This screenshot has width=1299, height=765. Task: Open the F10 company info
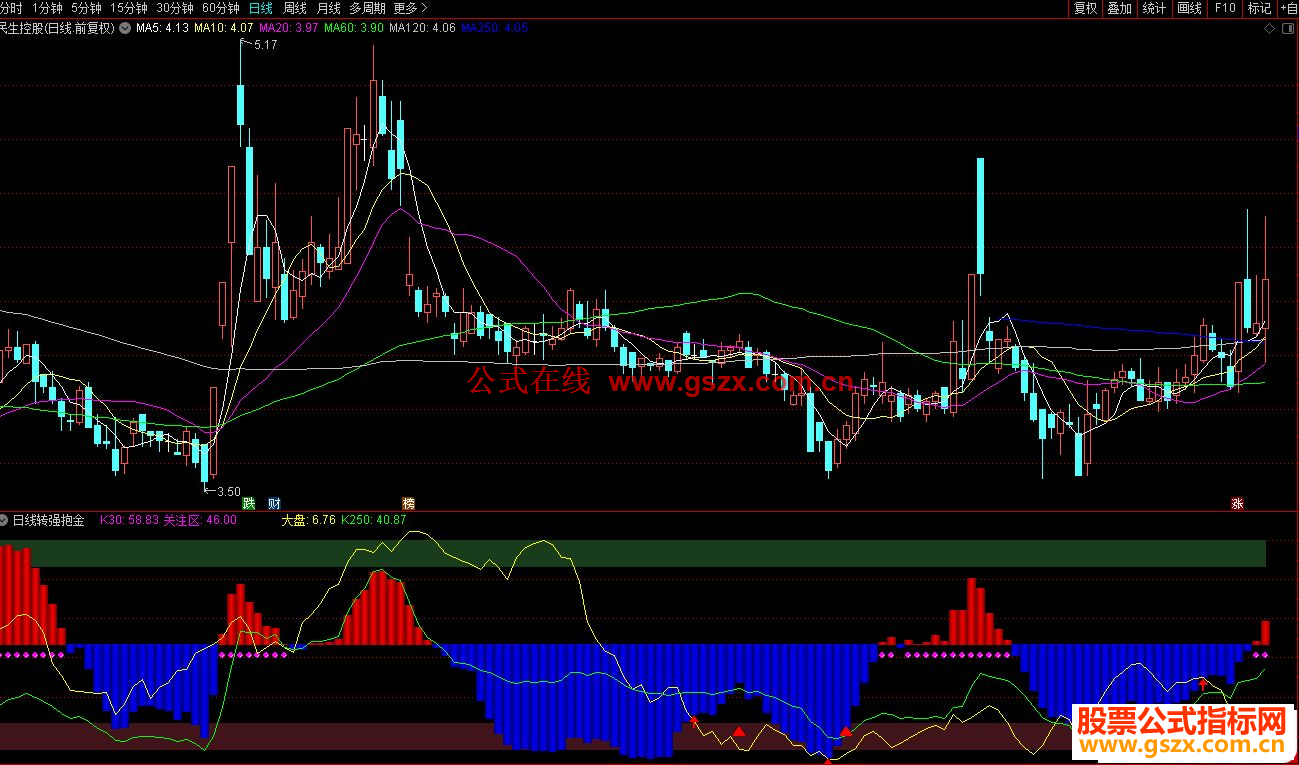coord(1225,8)
